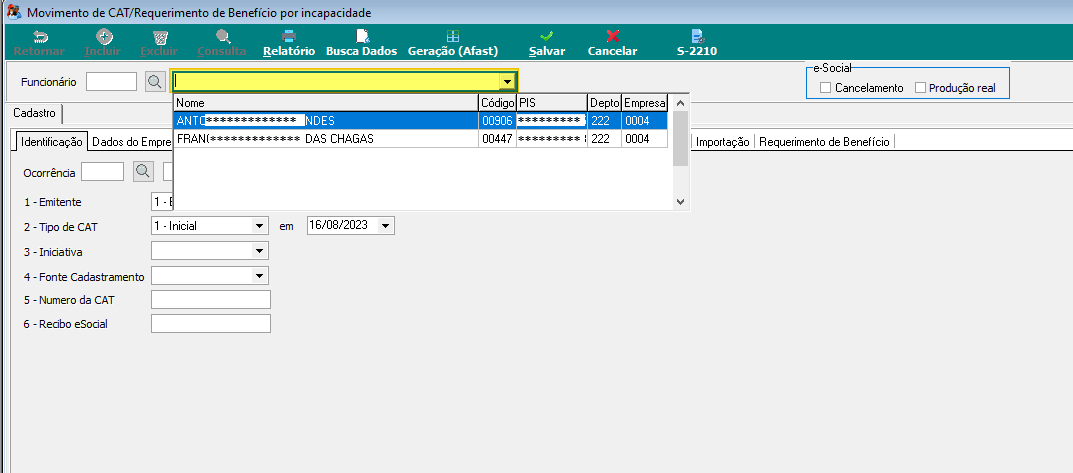Viewport: 1073px width, 473px height.
Task: Collapse the yellow Funcionário name dropdown
Action: [507, 81]
